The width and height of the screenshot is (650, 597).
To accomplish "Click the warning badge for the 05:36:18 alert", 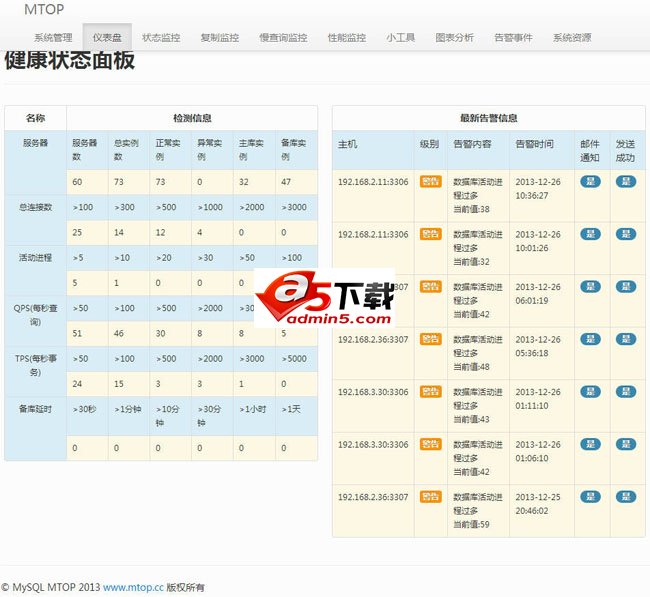I will [x=431, y=339].
